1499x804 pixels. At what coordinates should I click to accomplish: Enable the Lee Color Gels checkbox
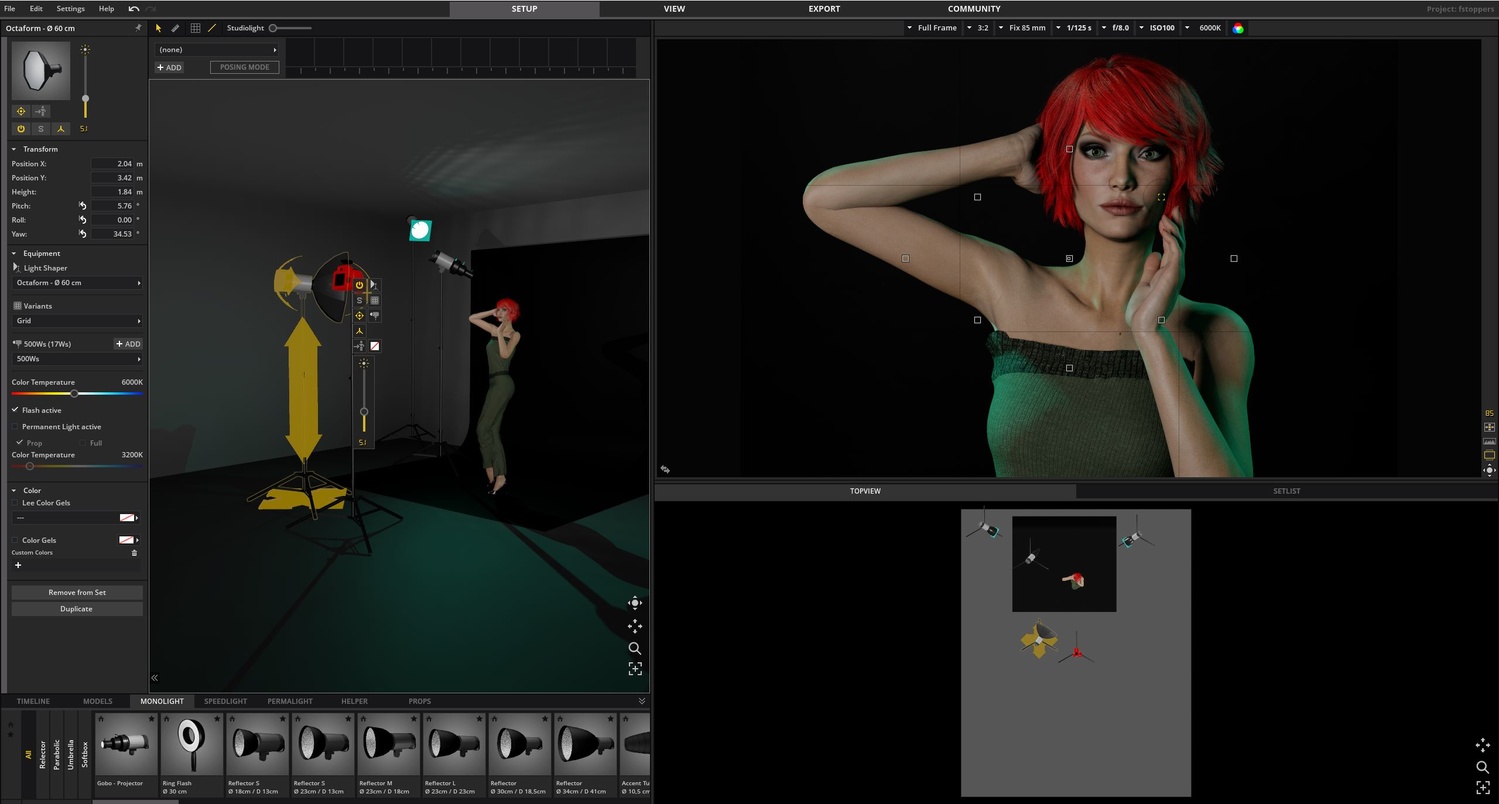(15, 503)
